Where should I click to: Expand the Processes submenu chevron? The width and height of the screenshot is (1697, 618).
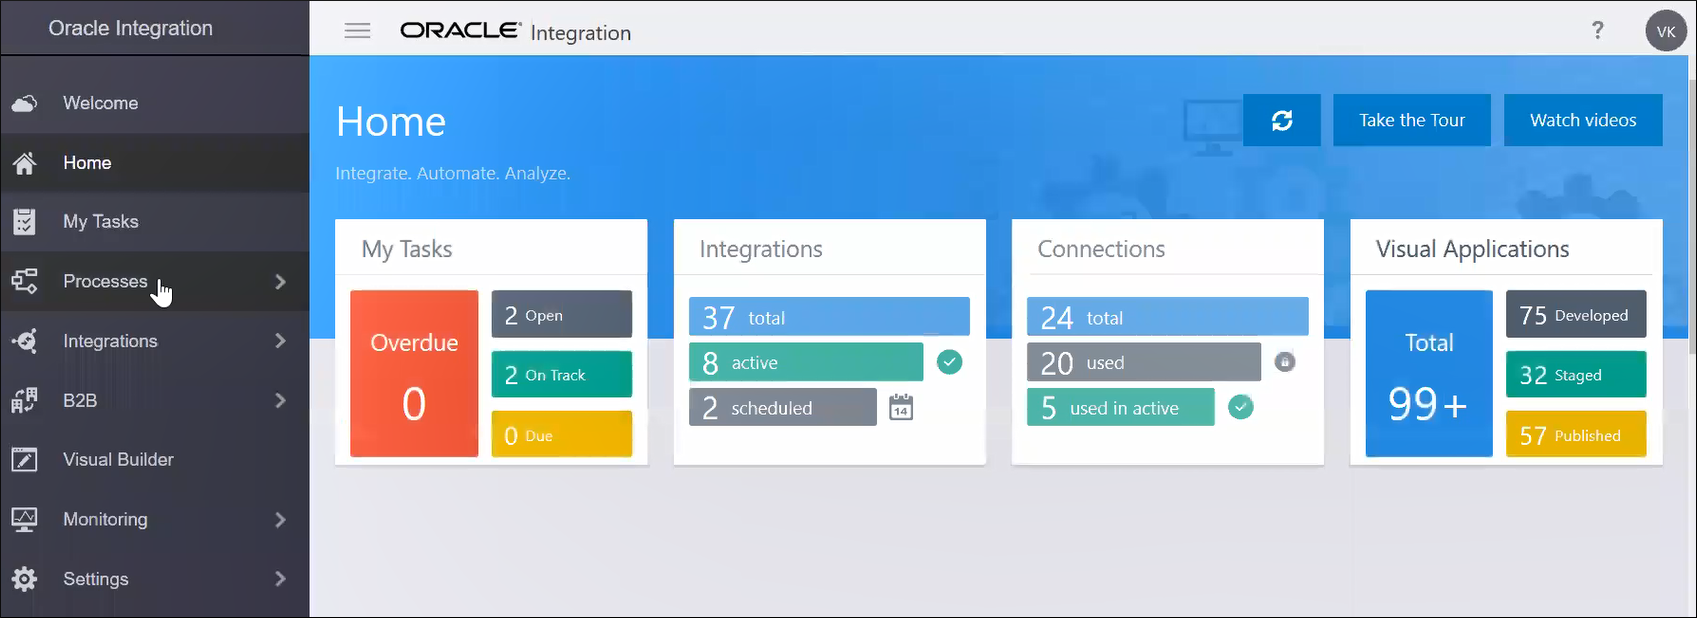(280, 282)
